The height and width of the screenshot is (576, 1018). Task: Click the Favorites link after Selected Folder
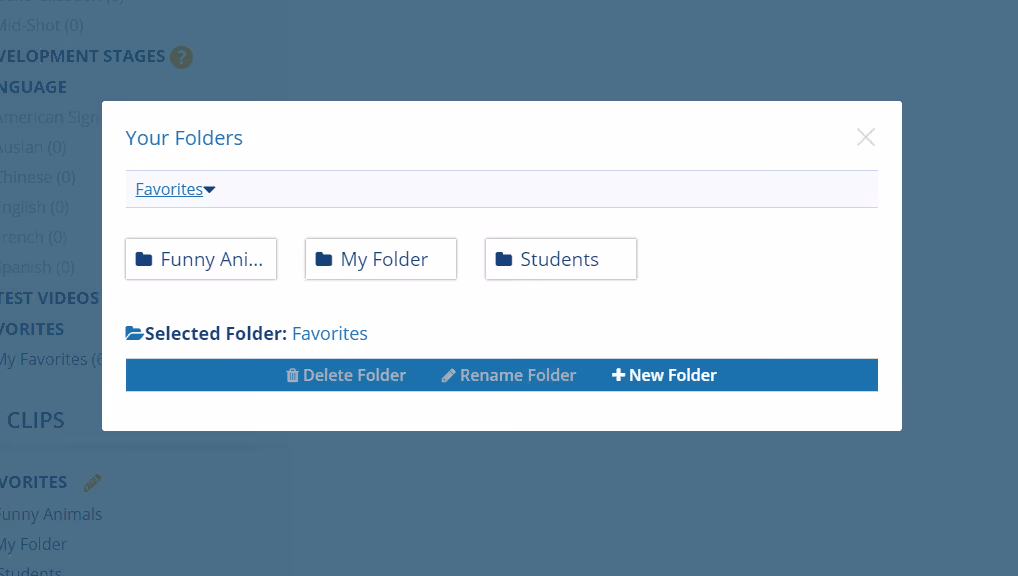coord(330,334)
